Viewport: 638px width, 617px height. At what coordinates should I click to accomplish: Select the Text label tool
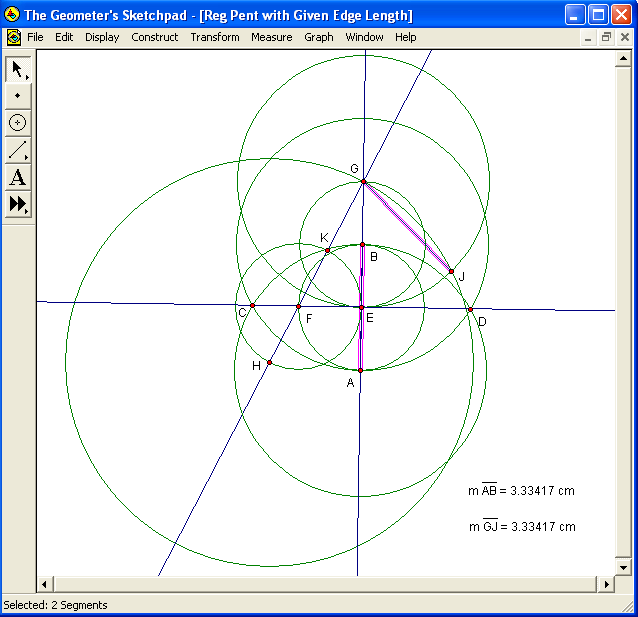[17, 178]
